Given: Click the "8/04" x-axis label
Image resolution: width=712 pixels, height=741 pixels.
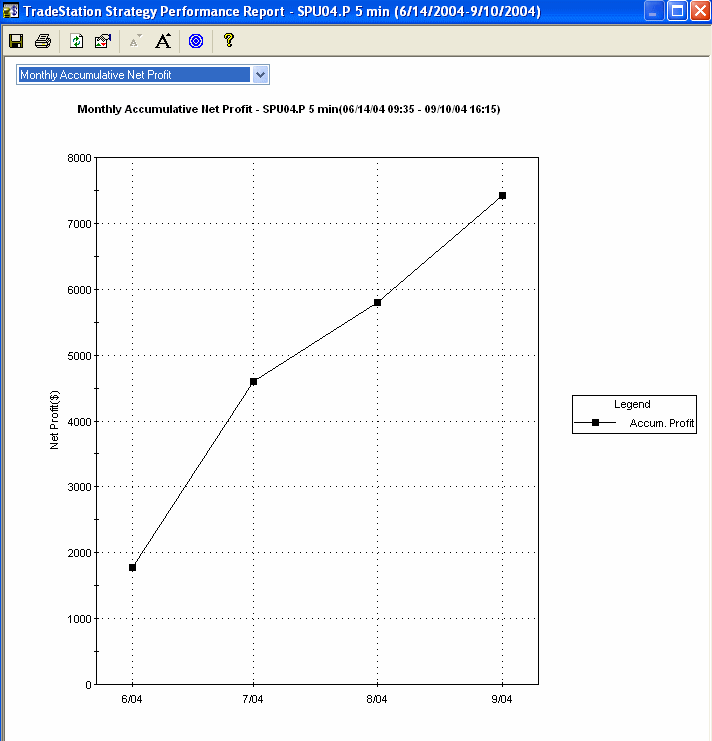Looking at the screenshot, I should (x=377, y=699).
